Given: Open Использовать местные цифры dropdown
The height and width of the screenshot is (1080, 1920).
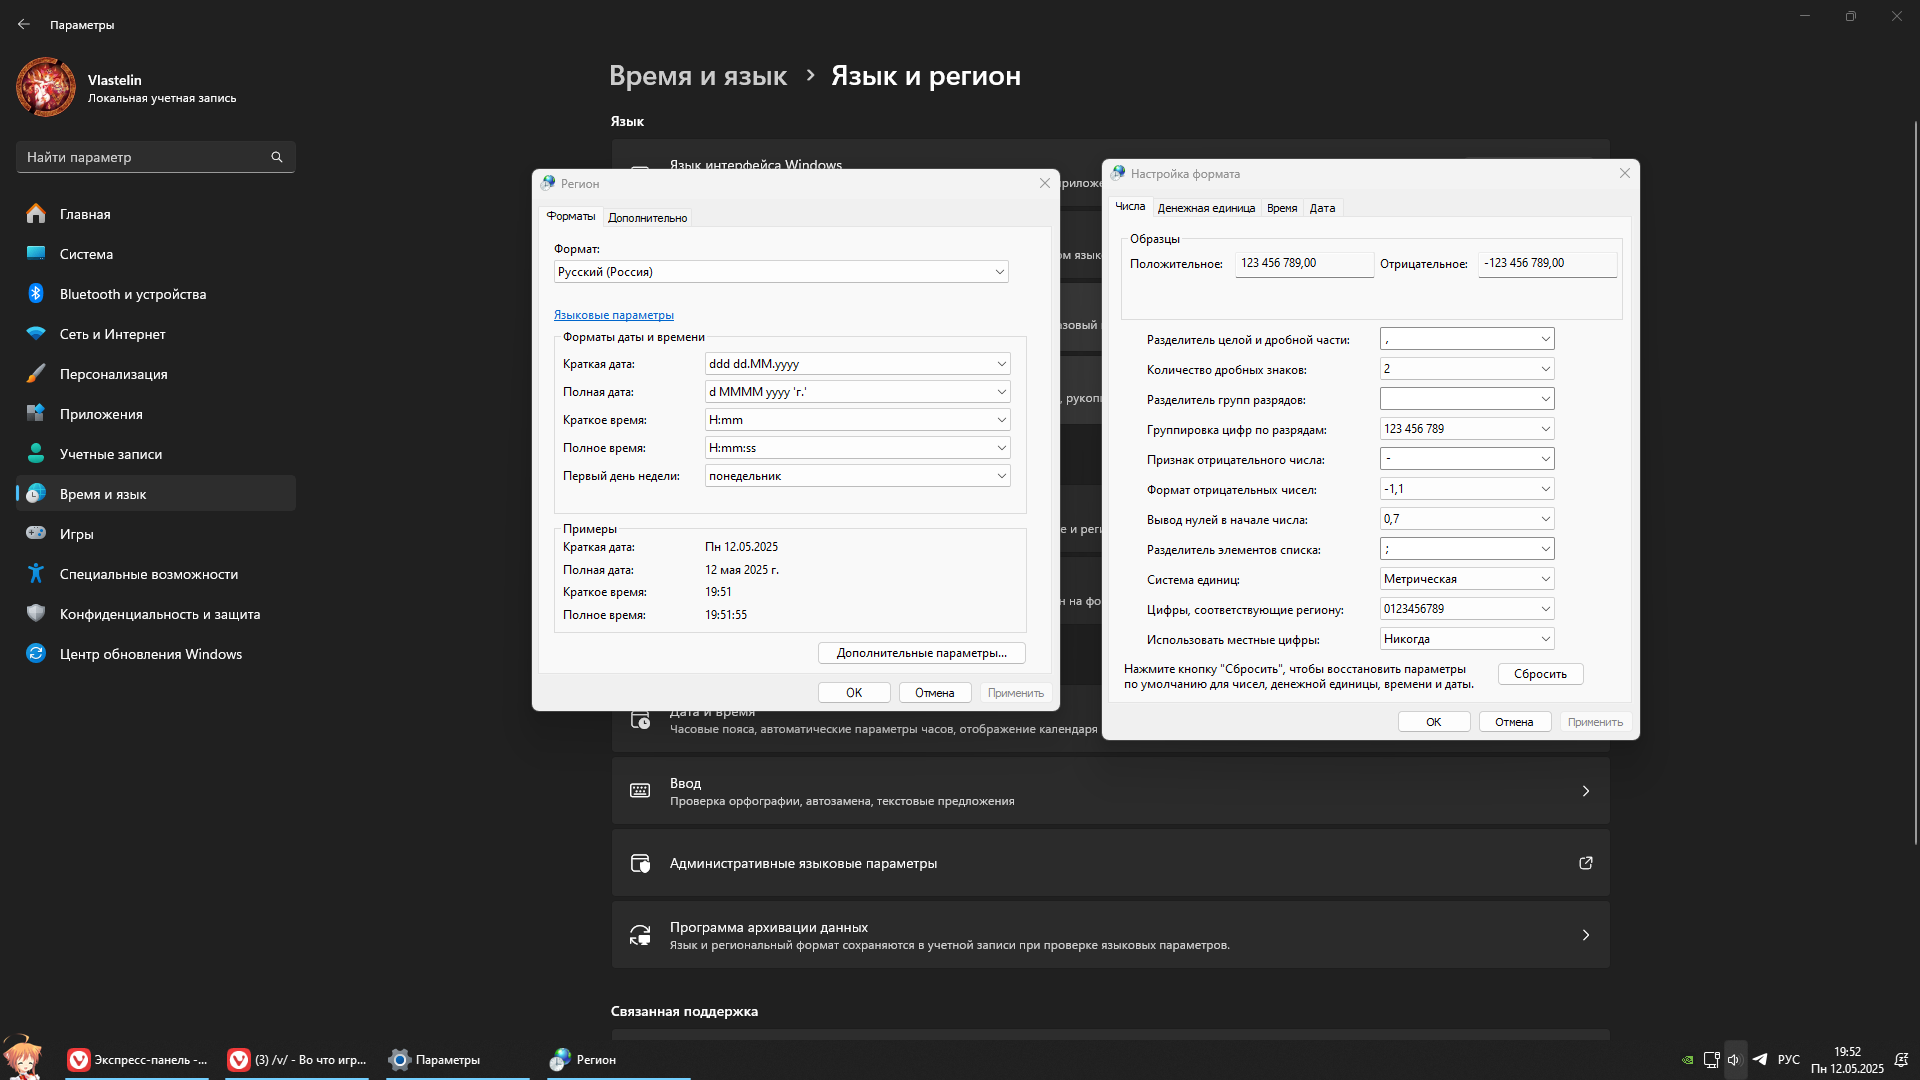Looking at the screenshot, I should 1467,639.
